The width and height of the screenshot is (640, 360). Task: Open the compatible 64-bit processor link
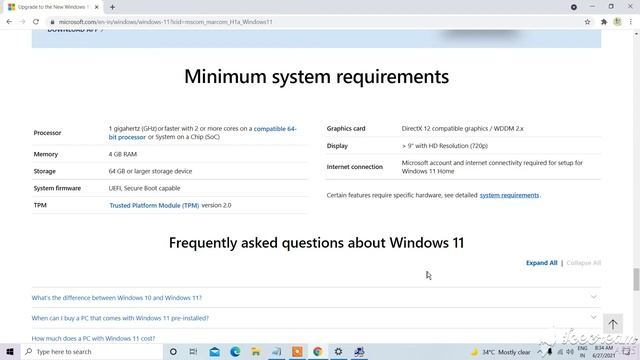pos(202,133)
